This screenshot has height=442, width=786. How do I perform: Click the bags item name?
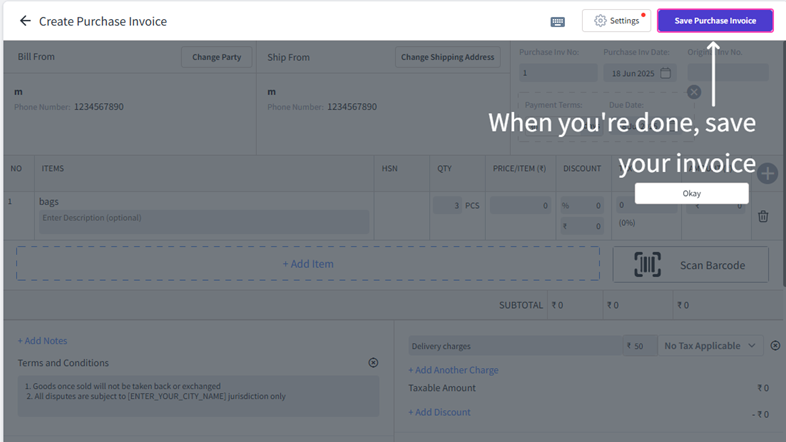tap(49, 201)
